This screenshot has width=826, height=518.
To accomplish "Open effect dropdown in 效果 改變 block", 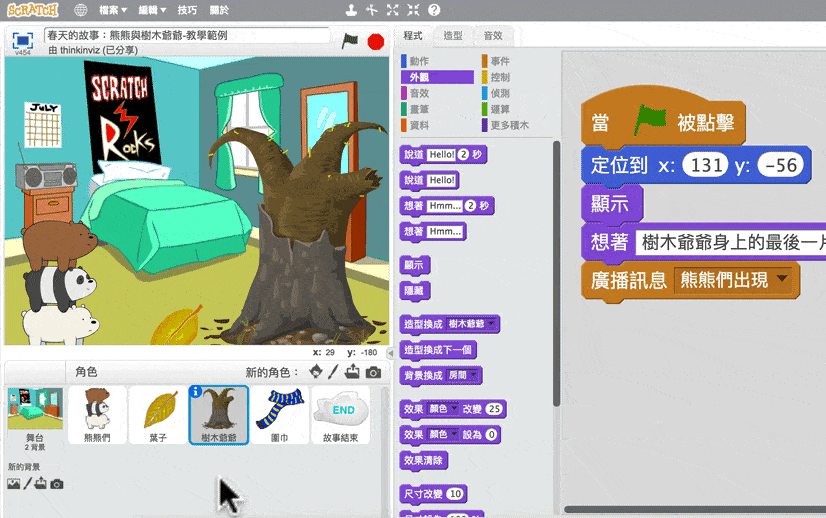I will (x=454, y=408).
